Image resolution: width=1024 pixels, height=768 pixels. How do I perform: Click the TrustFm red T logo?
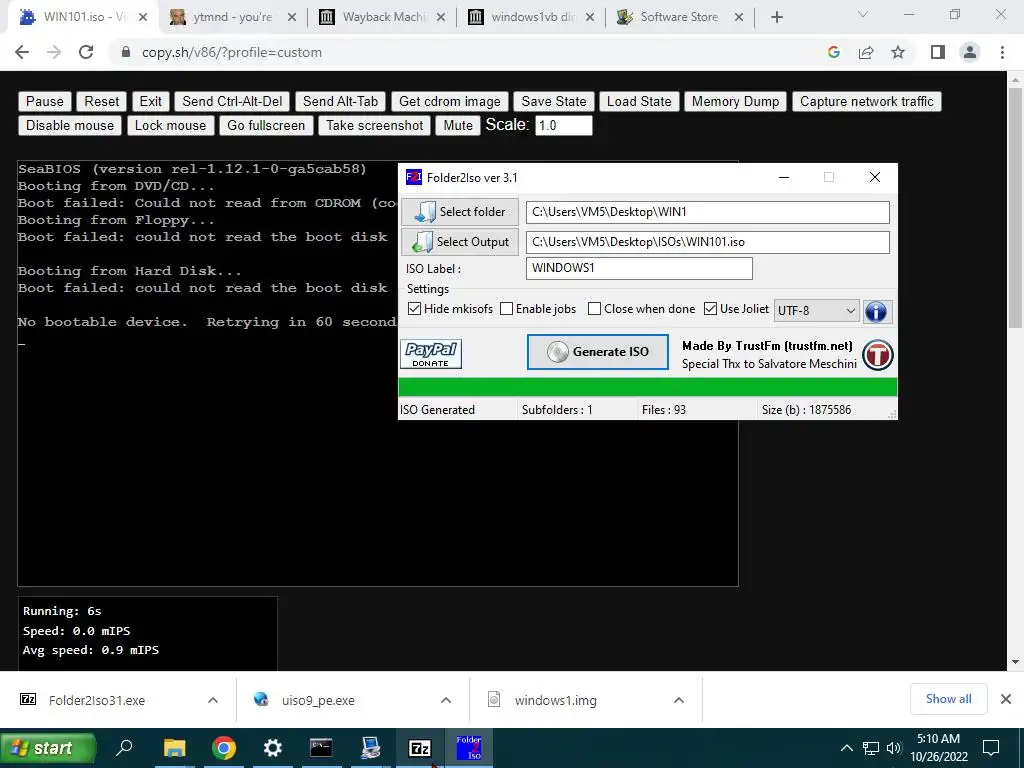[x=877, y=355]
